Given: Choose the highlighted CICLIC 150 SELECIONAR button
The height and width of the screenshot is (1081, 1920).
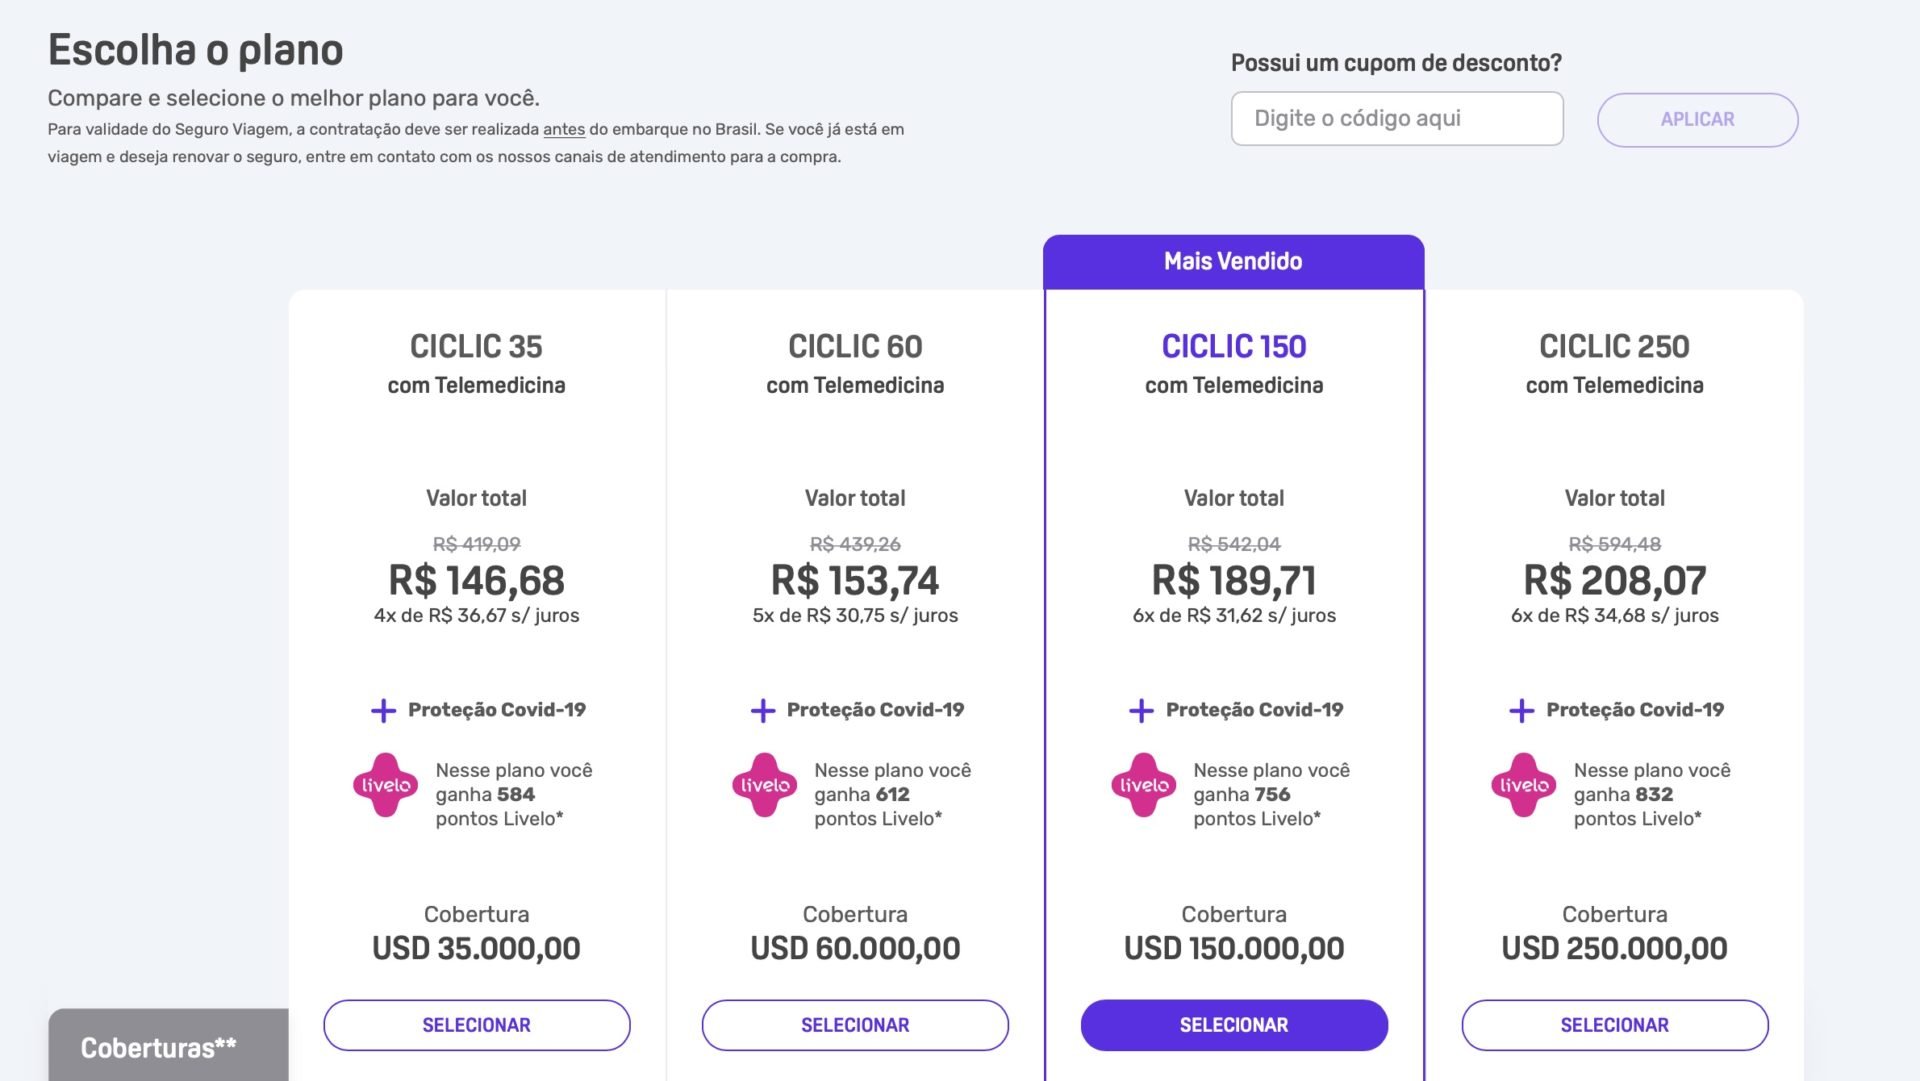Looking at the screenshot, I should click(x=1234, y=1025).
